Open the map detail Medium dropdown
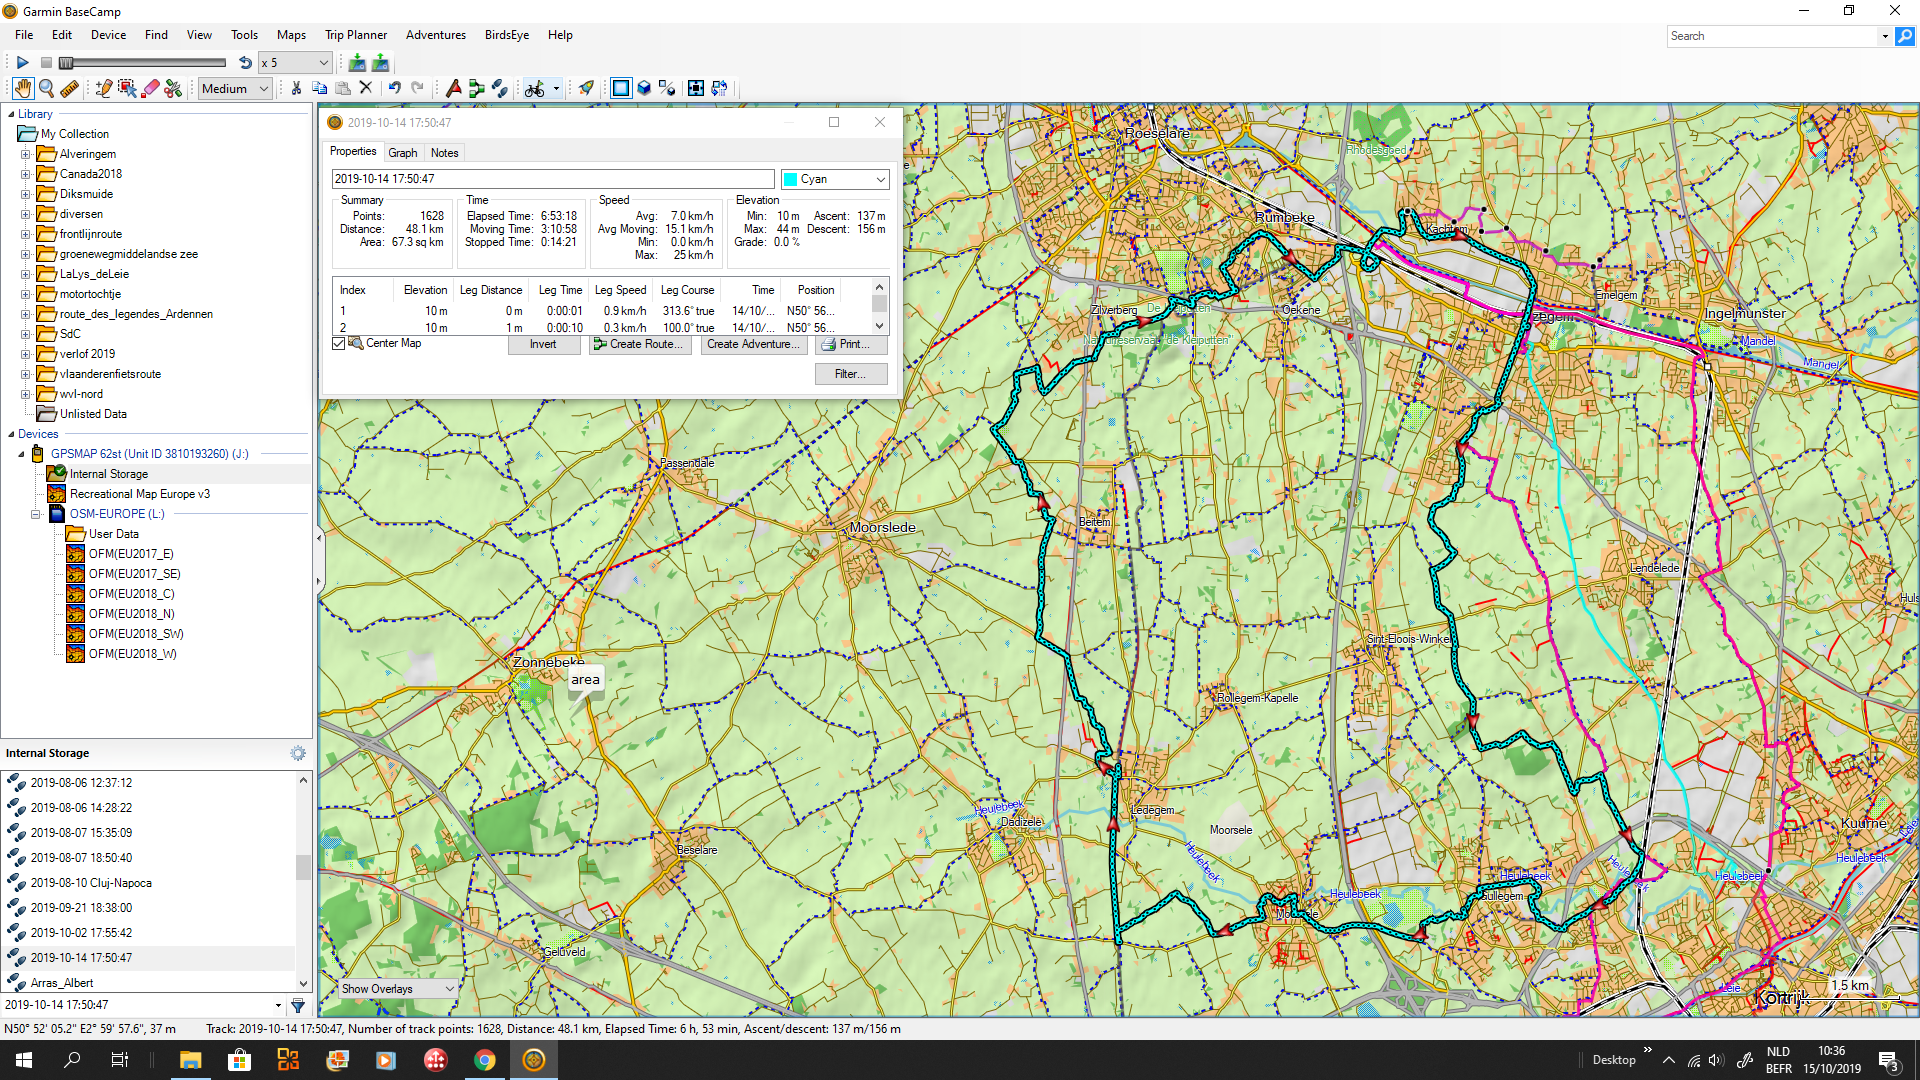This screenshot has width=1920, height=1080. point(235,88)
